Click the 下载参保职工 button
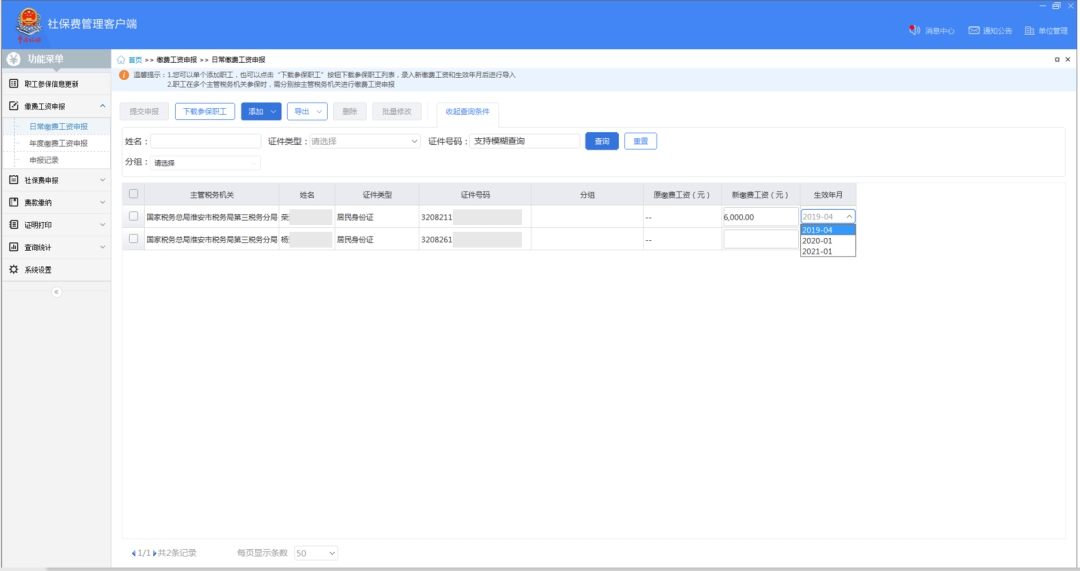 (204, 112)
